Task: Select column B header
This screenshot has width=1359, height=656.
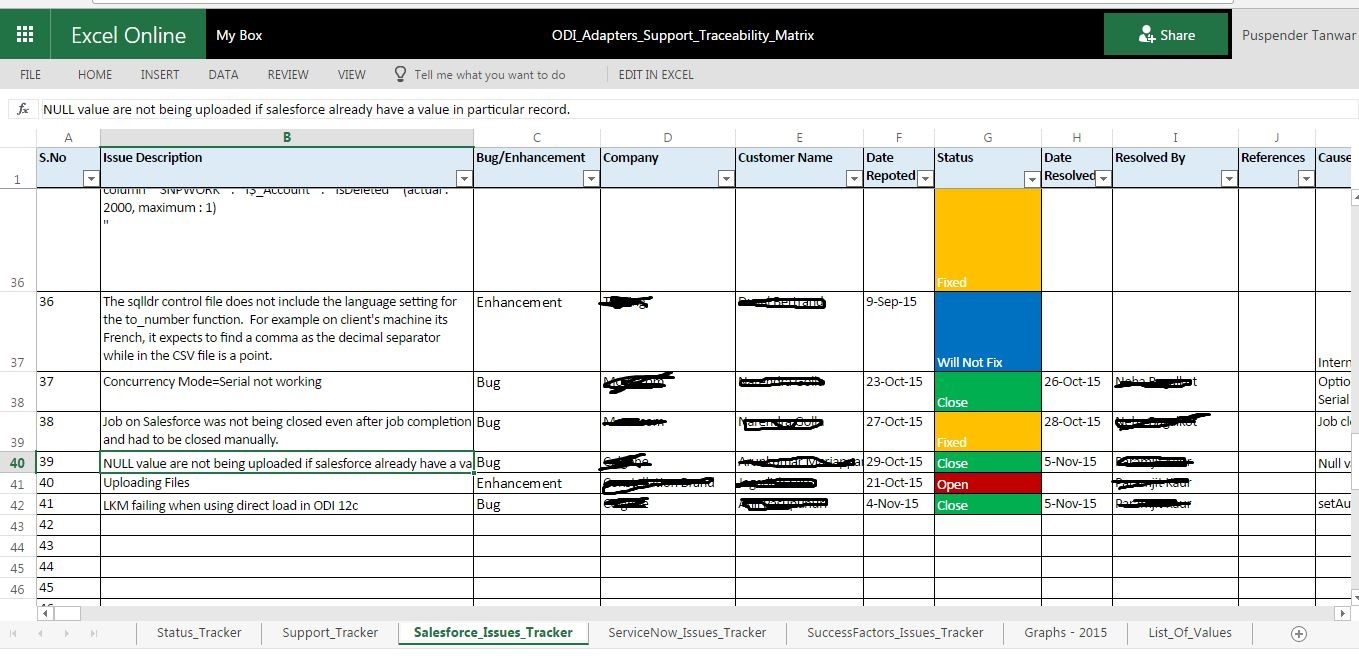Action: [x=286, y=137]
